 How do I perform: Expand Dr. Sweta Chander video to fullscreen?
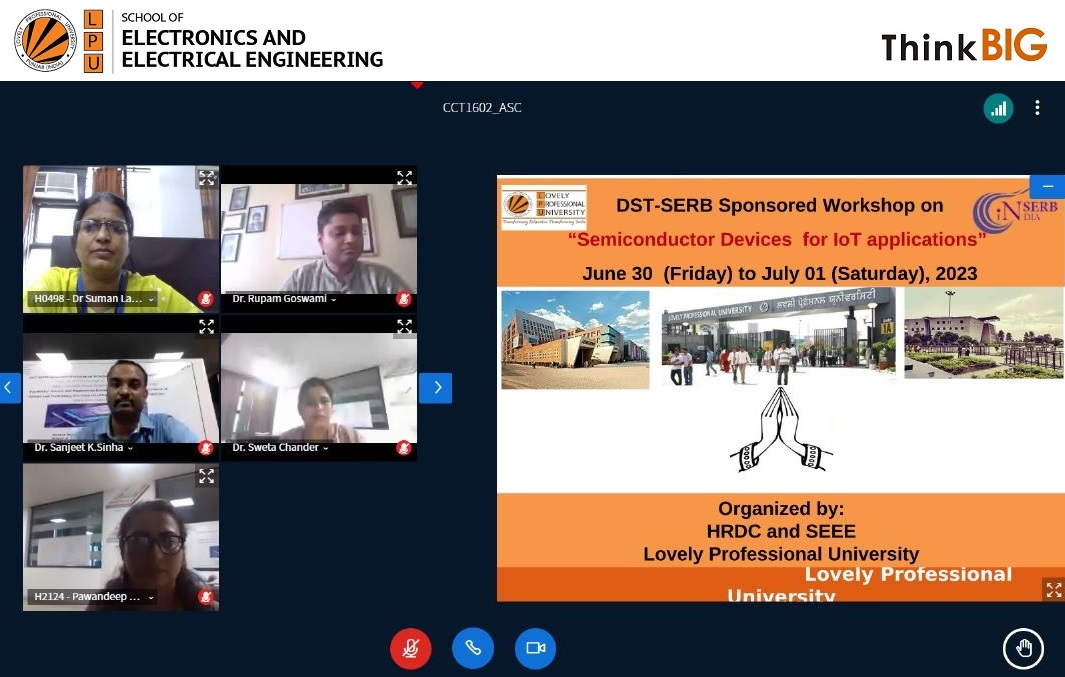(x=405, y=327)
